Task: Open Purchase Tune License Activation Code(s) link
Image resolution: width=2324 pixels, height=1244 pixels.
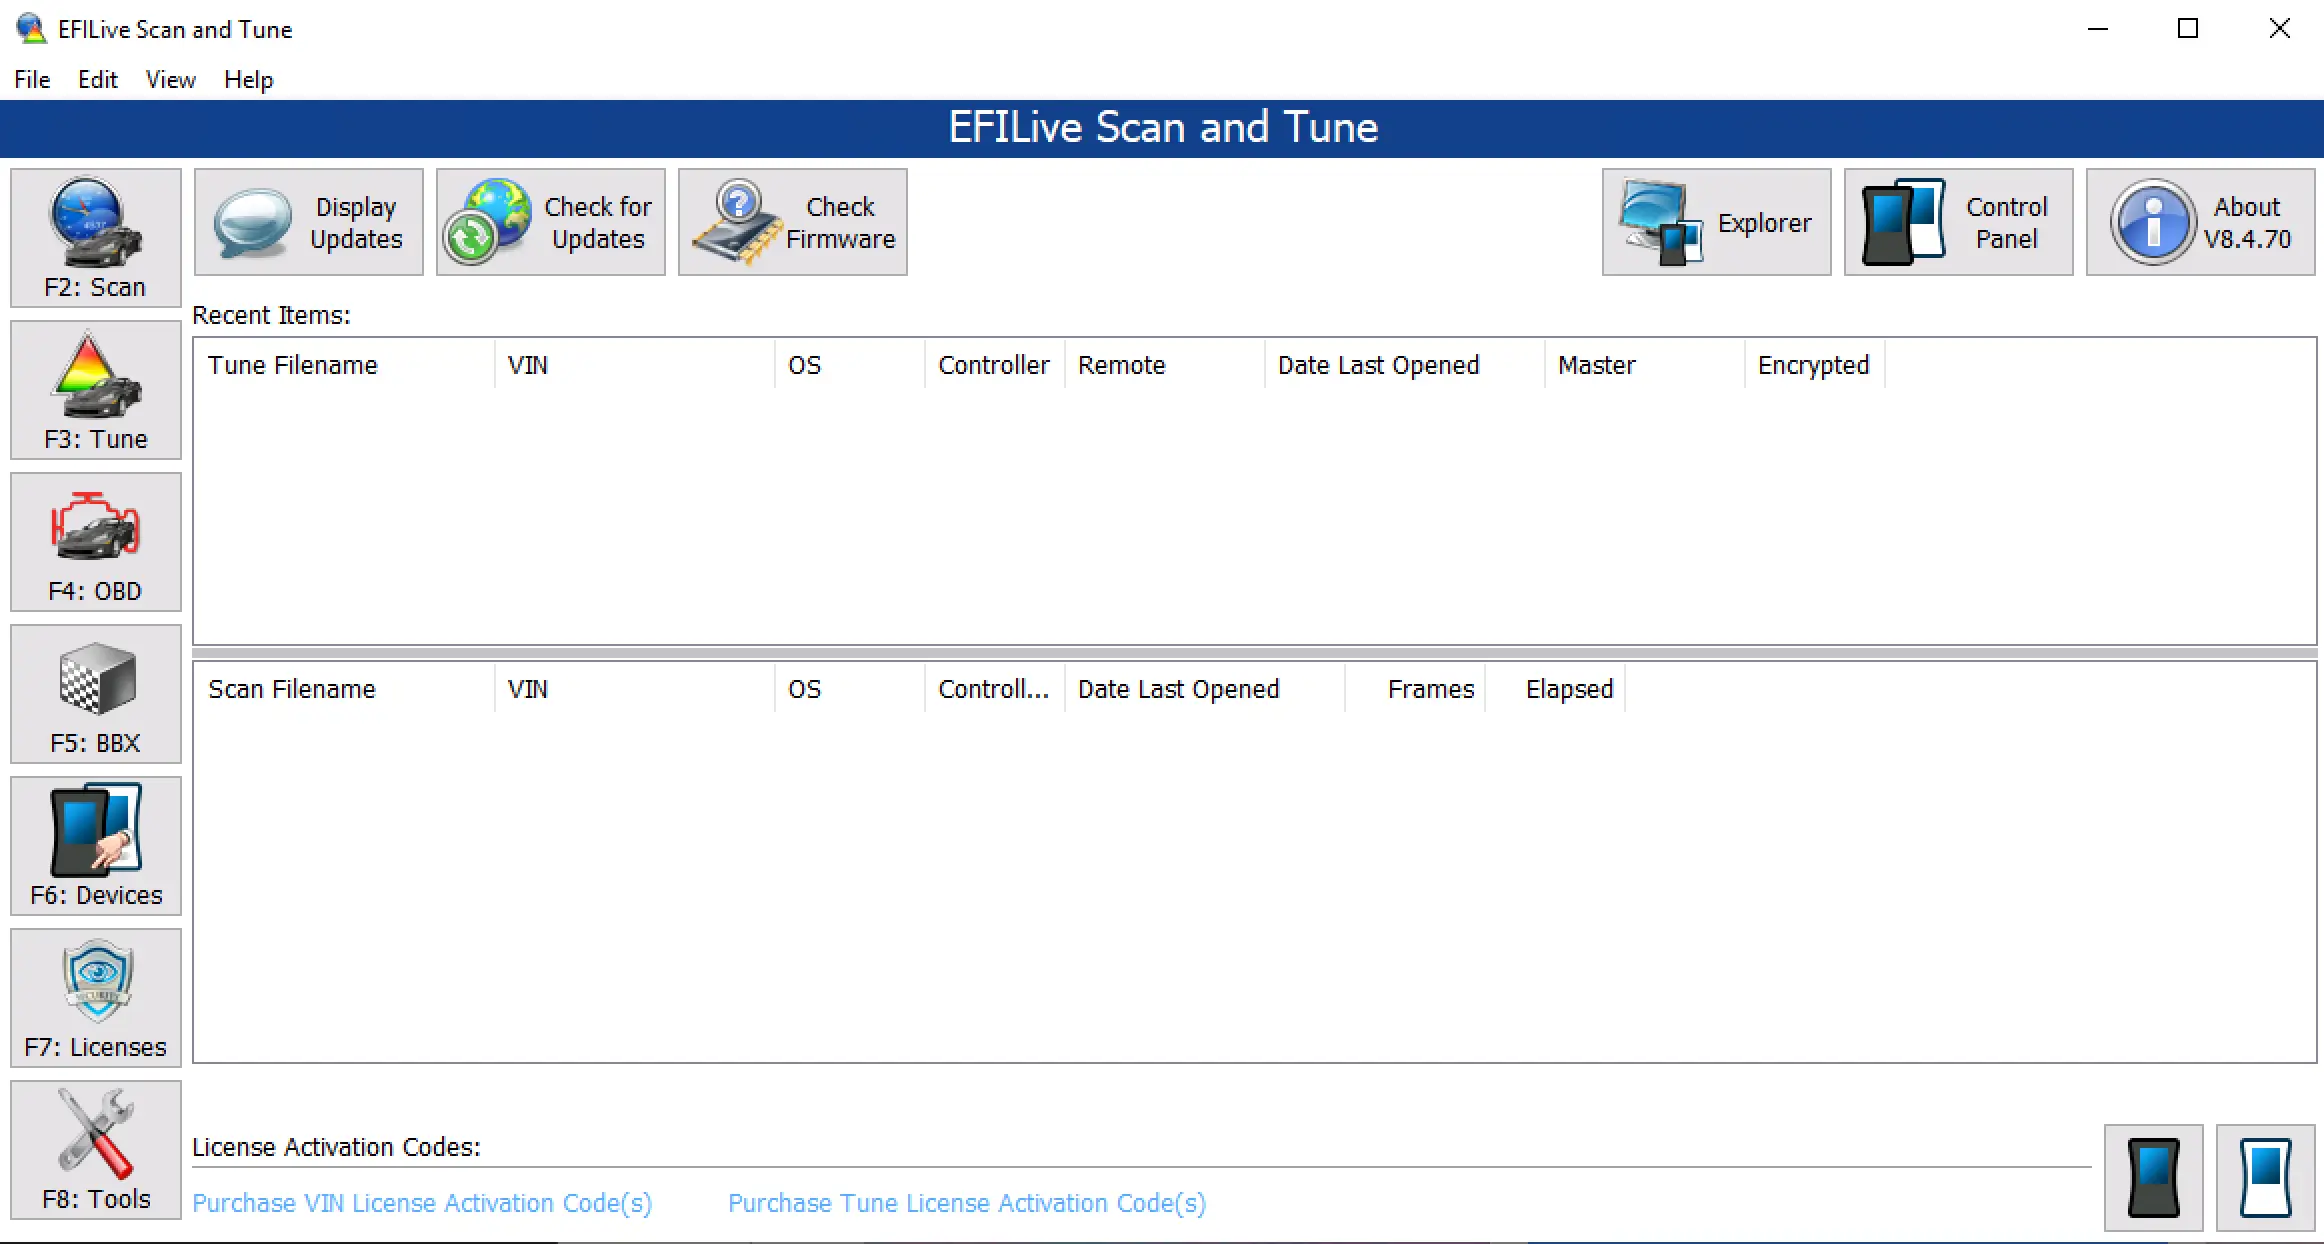Action: click(x=966, y=1203)
